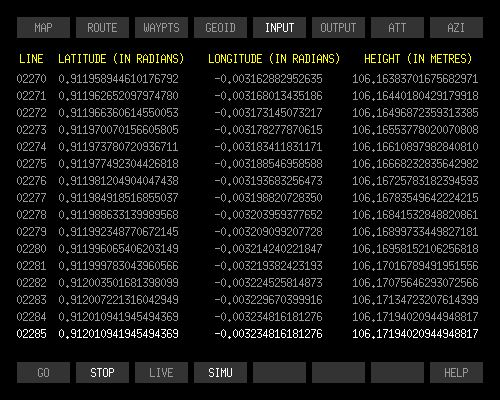Toggle LIVE mode
This screenshot has height=400, width=500.
tap(161, 372)
